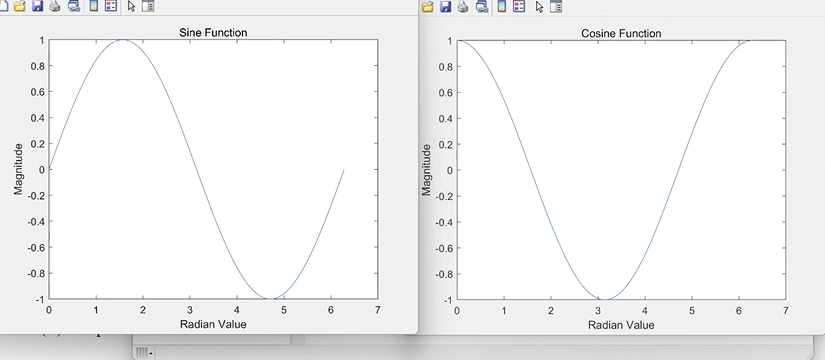Screen dimensions: 825x360
Task: Toggle Insert Legend in Sine figure
Action: (x=111, y=6)
